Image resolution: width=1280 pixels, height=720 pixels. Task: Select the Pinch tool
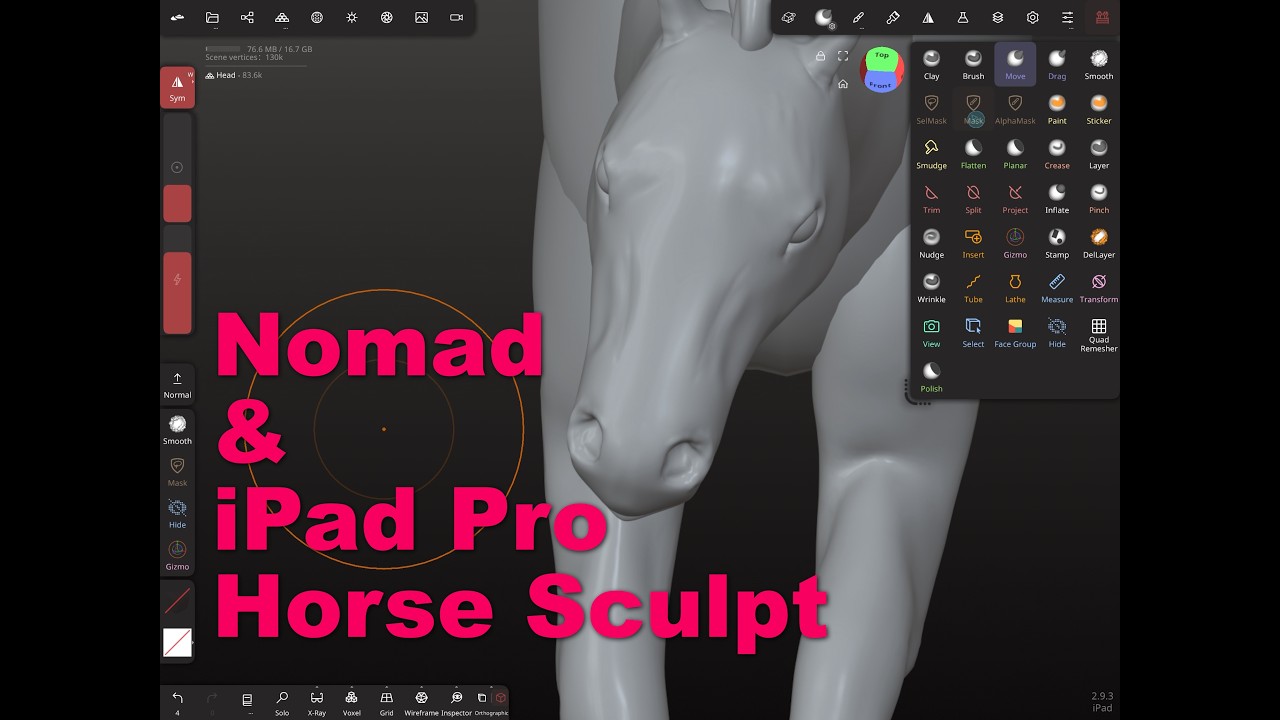[1099, 199]
